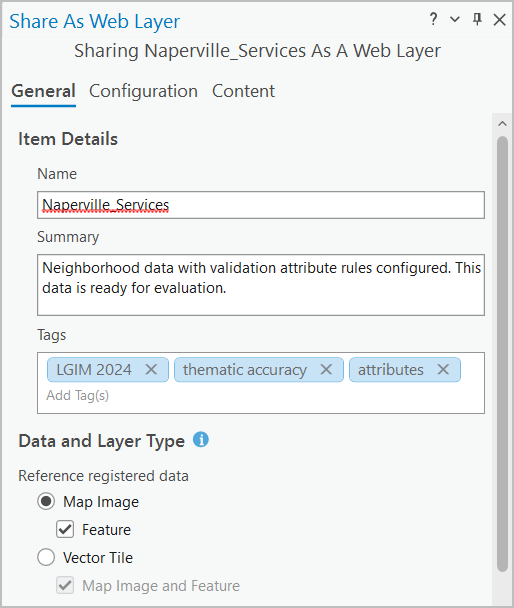Select the Map Image radio button
Viewport: 514px width, 608px height.
pyautogui.click(x=46, y=501)
